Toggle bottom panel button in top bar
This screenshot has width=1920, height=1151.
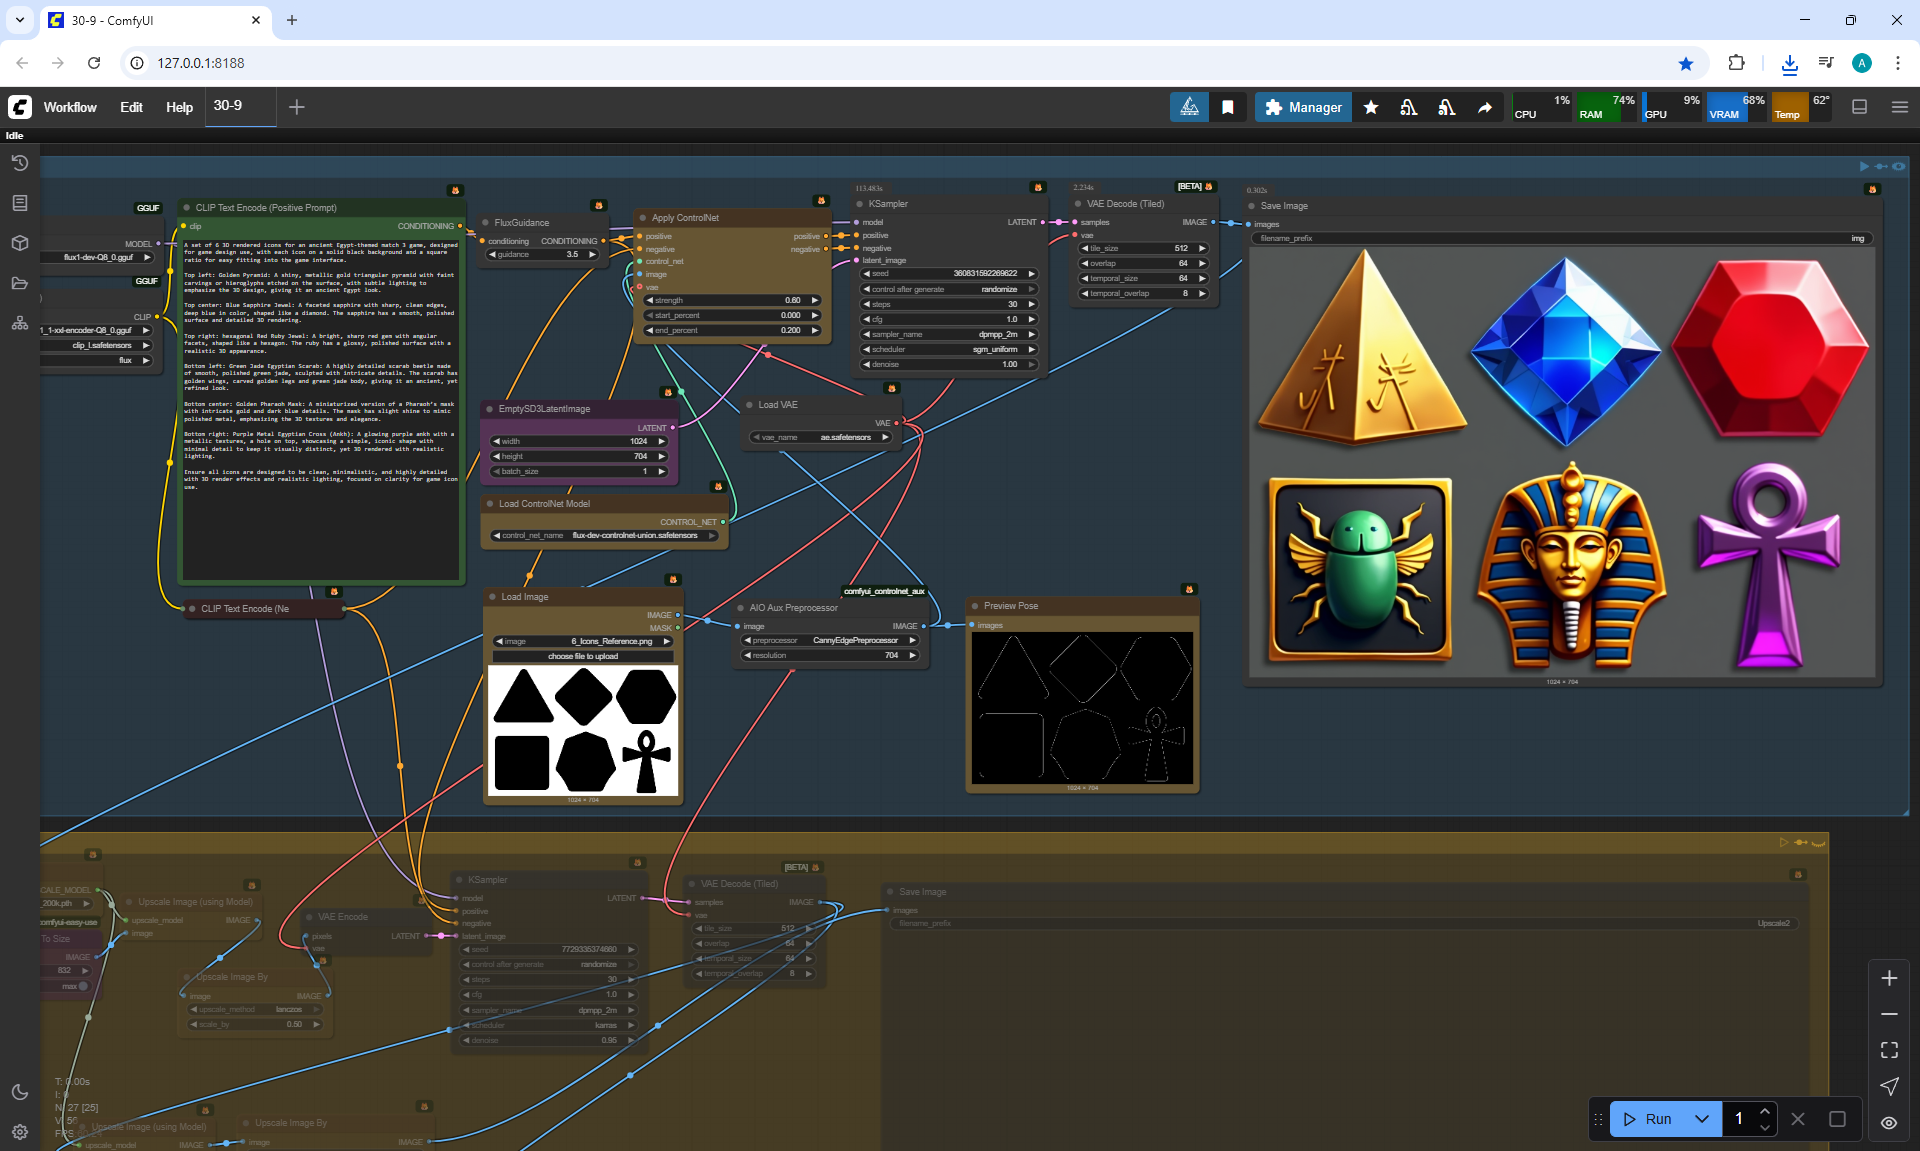click(1860, 107)
